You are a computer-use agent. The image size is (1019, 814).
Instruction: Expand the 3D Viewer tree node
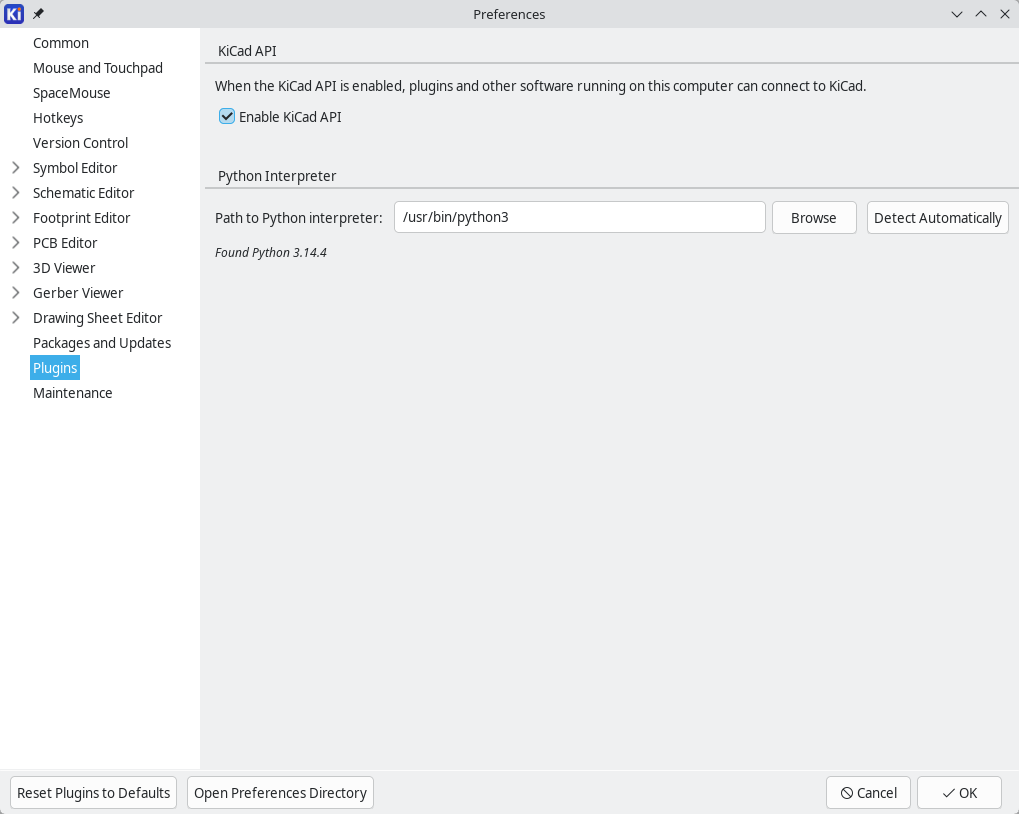pos(16,268)
